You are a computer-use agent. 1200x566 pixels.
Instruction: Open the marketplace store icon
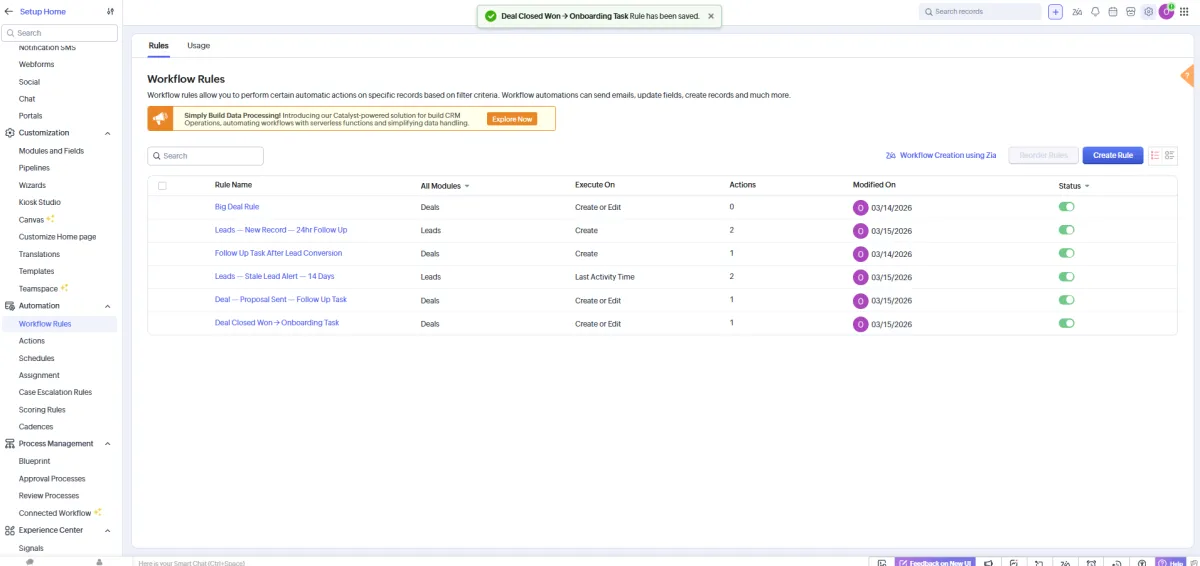point(1130,12)
